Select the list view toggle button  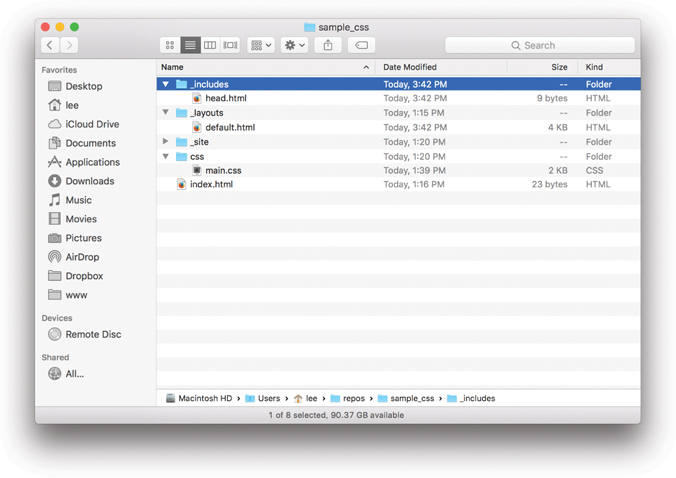(190, 45)
